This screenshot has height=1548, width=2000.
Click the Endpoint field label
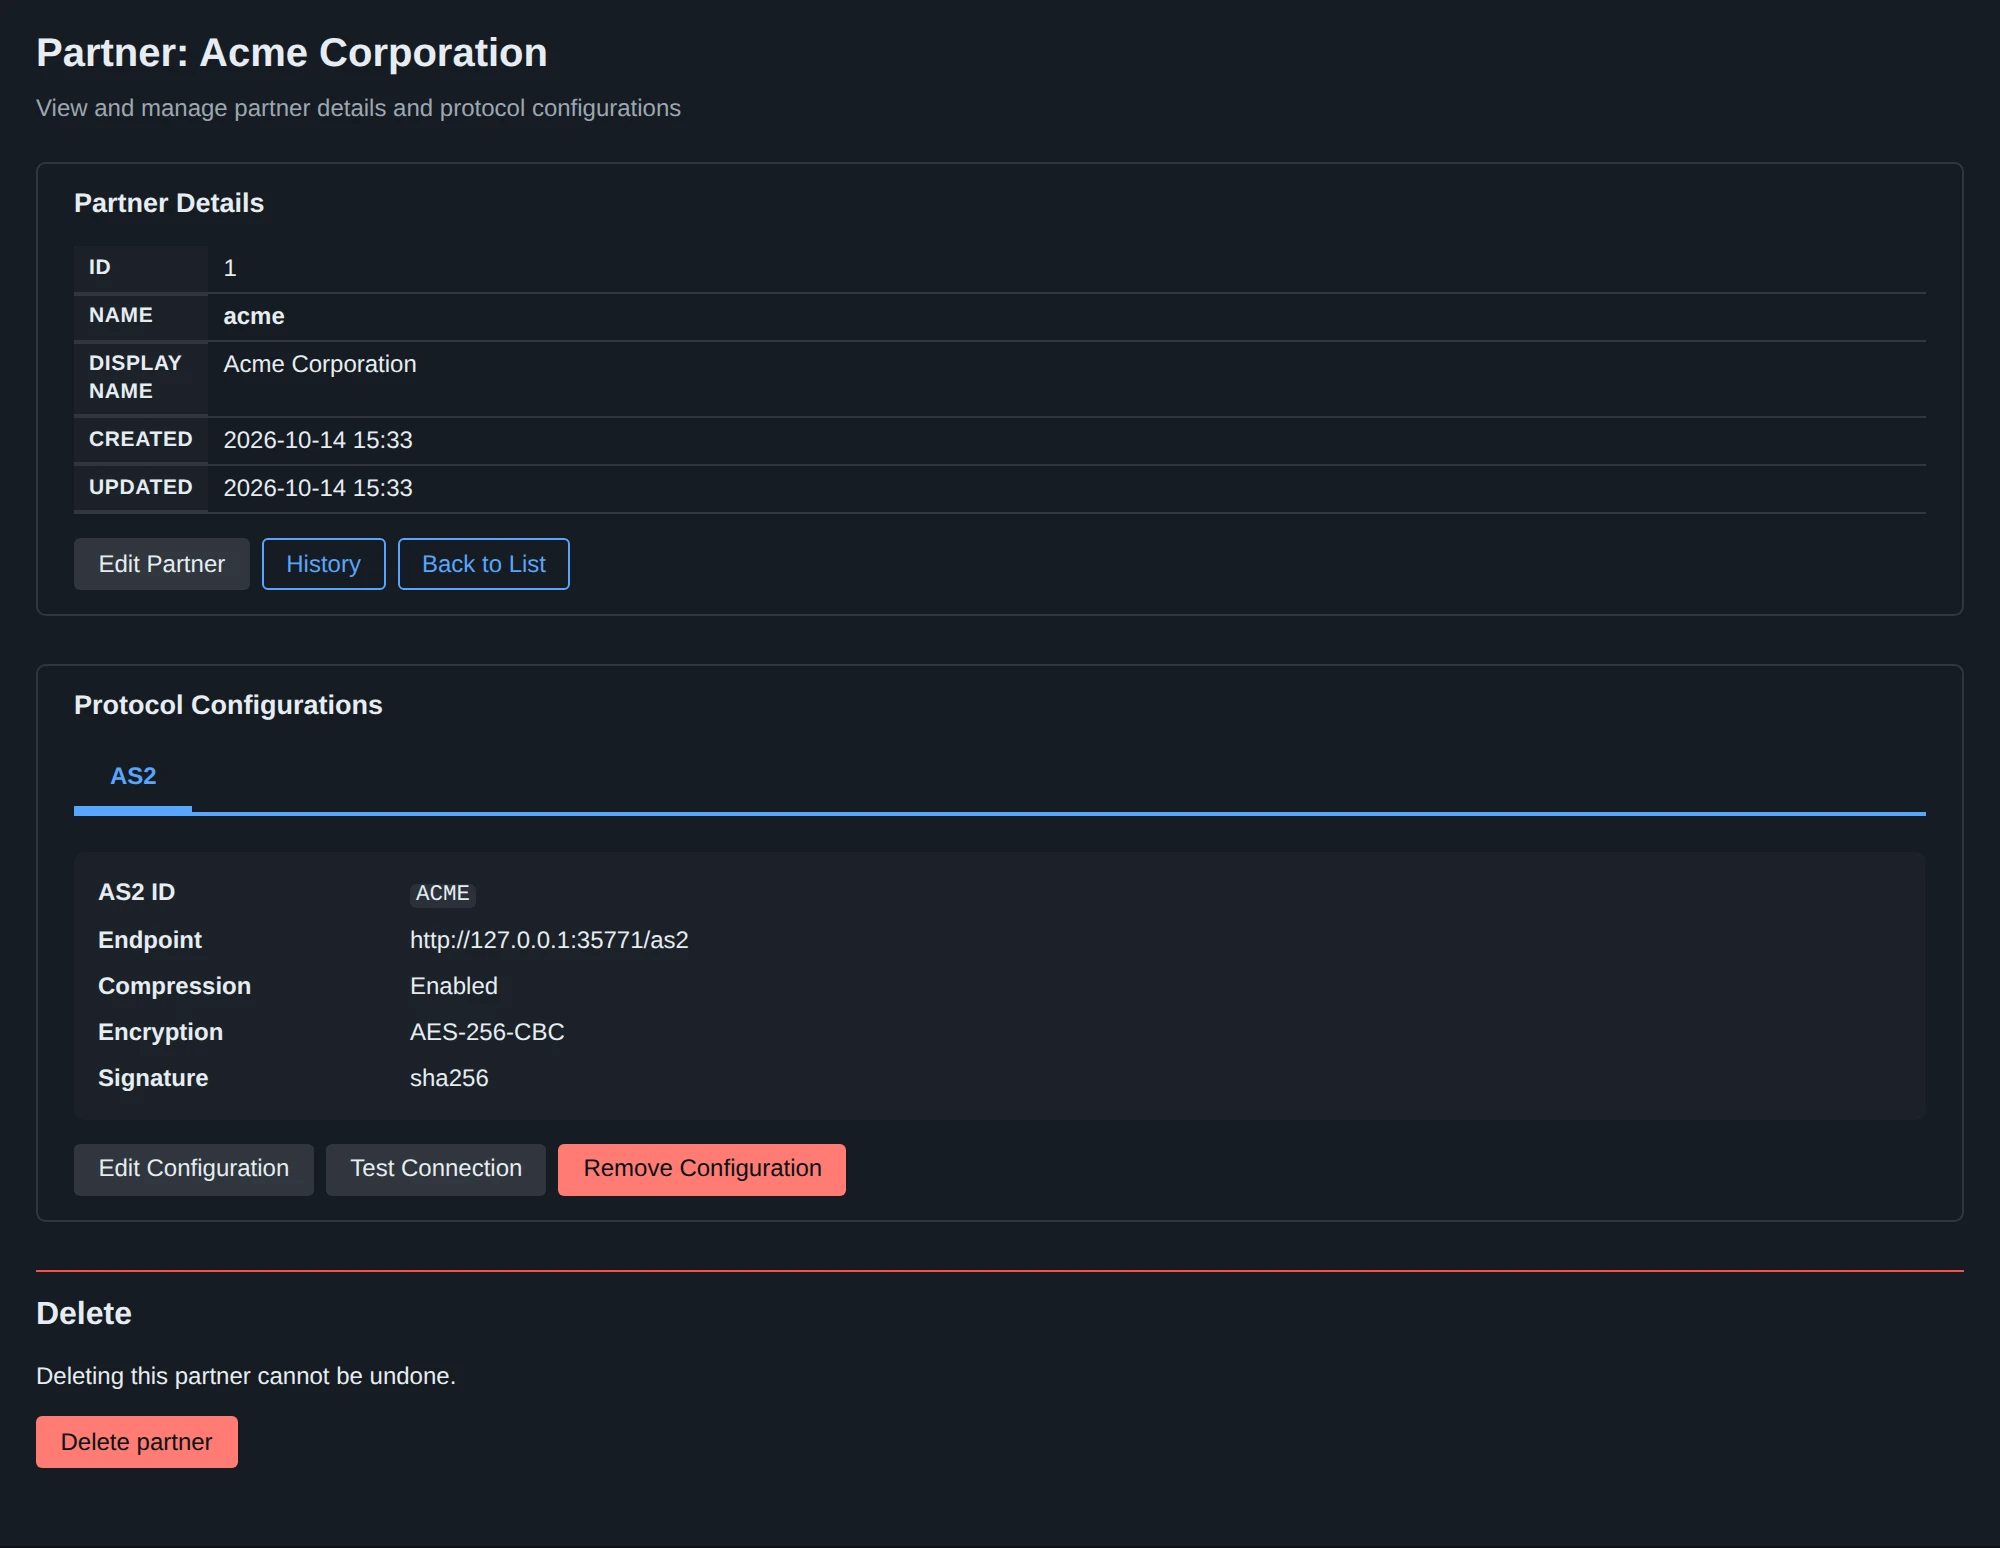click(x=150, y=940)
